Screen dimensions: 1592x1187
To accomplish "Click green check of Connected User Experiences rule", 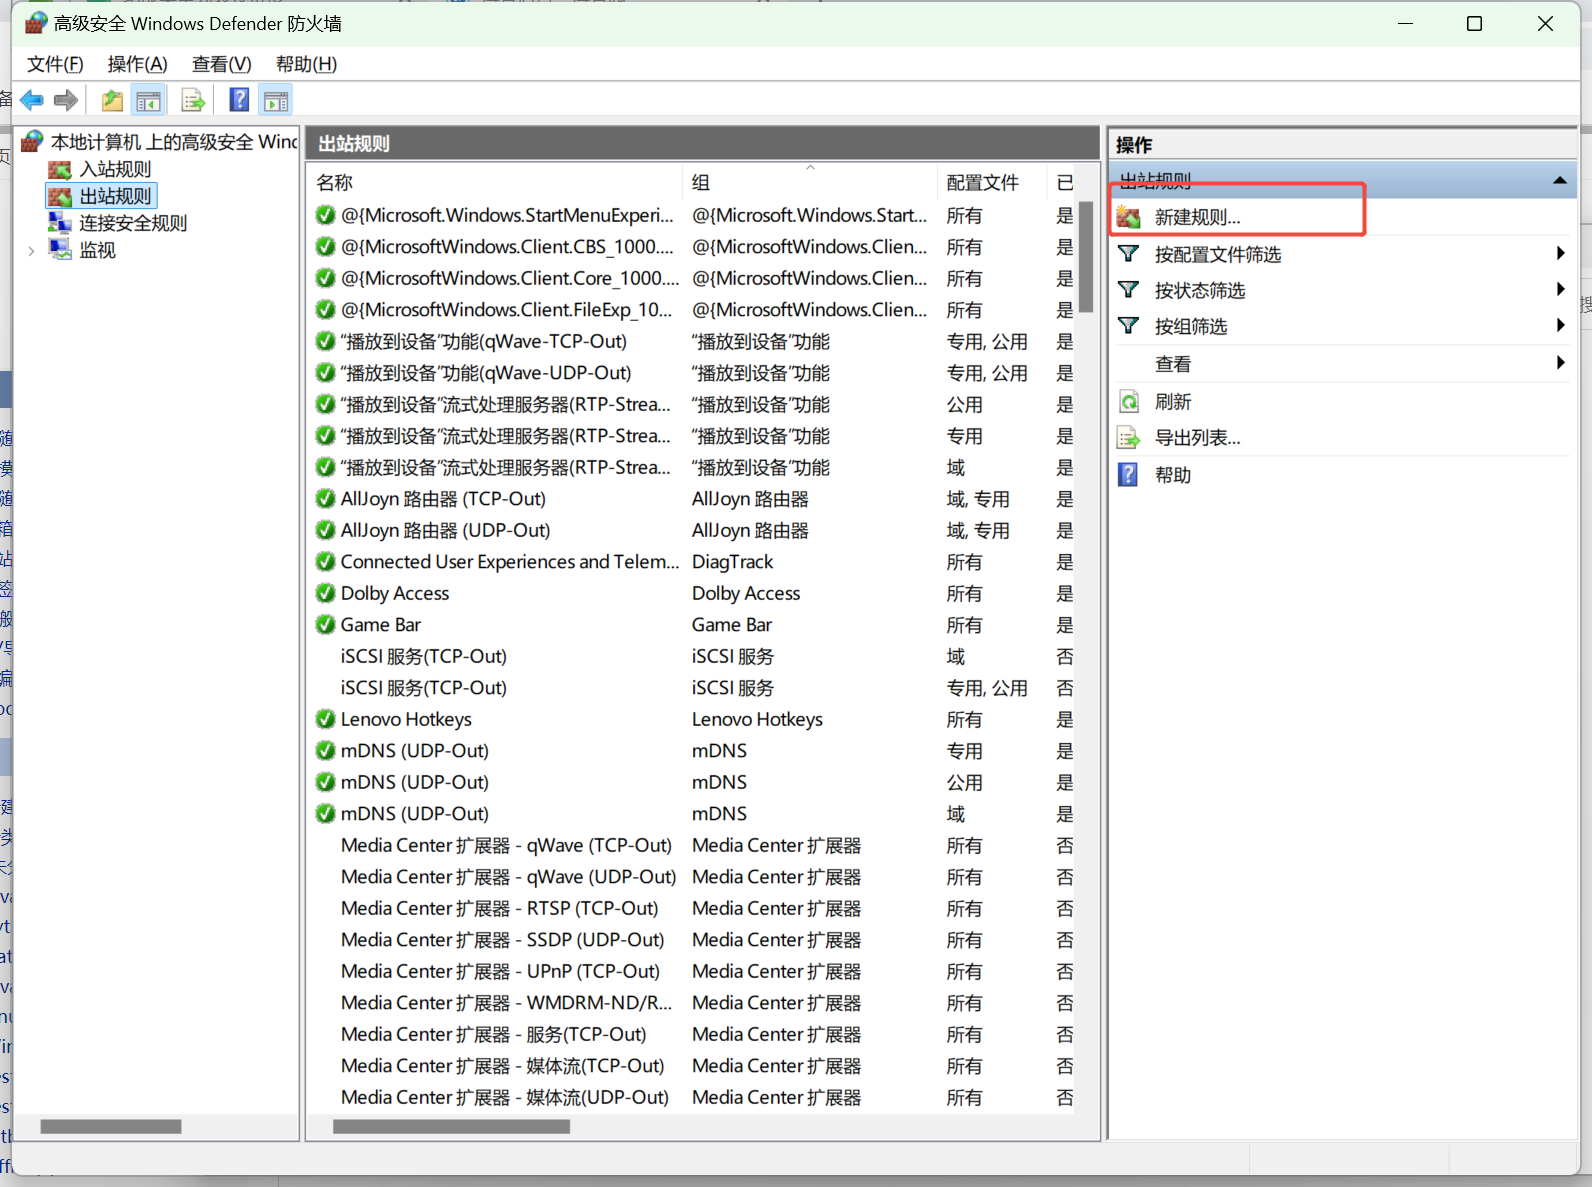I will pos(325,562).
